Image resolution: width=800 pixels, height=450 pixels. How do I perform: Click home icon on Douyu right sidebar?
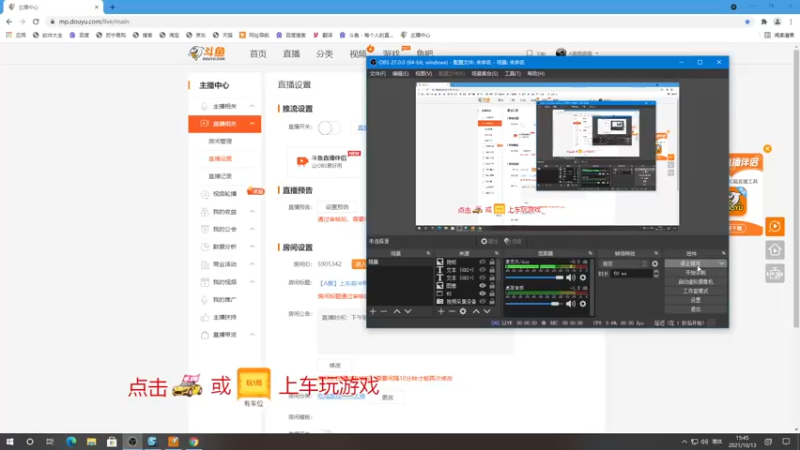[774, 250]
